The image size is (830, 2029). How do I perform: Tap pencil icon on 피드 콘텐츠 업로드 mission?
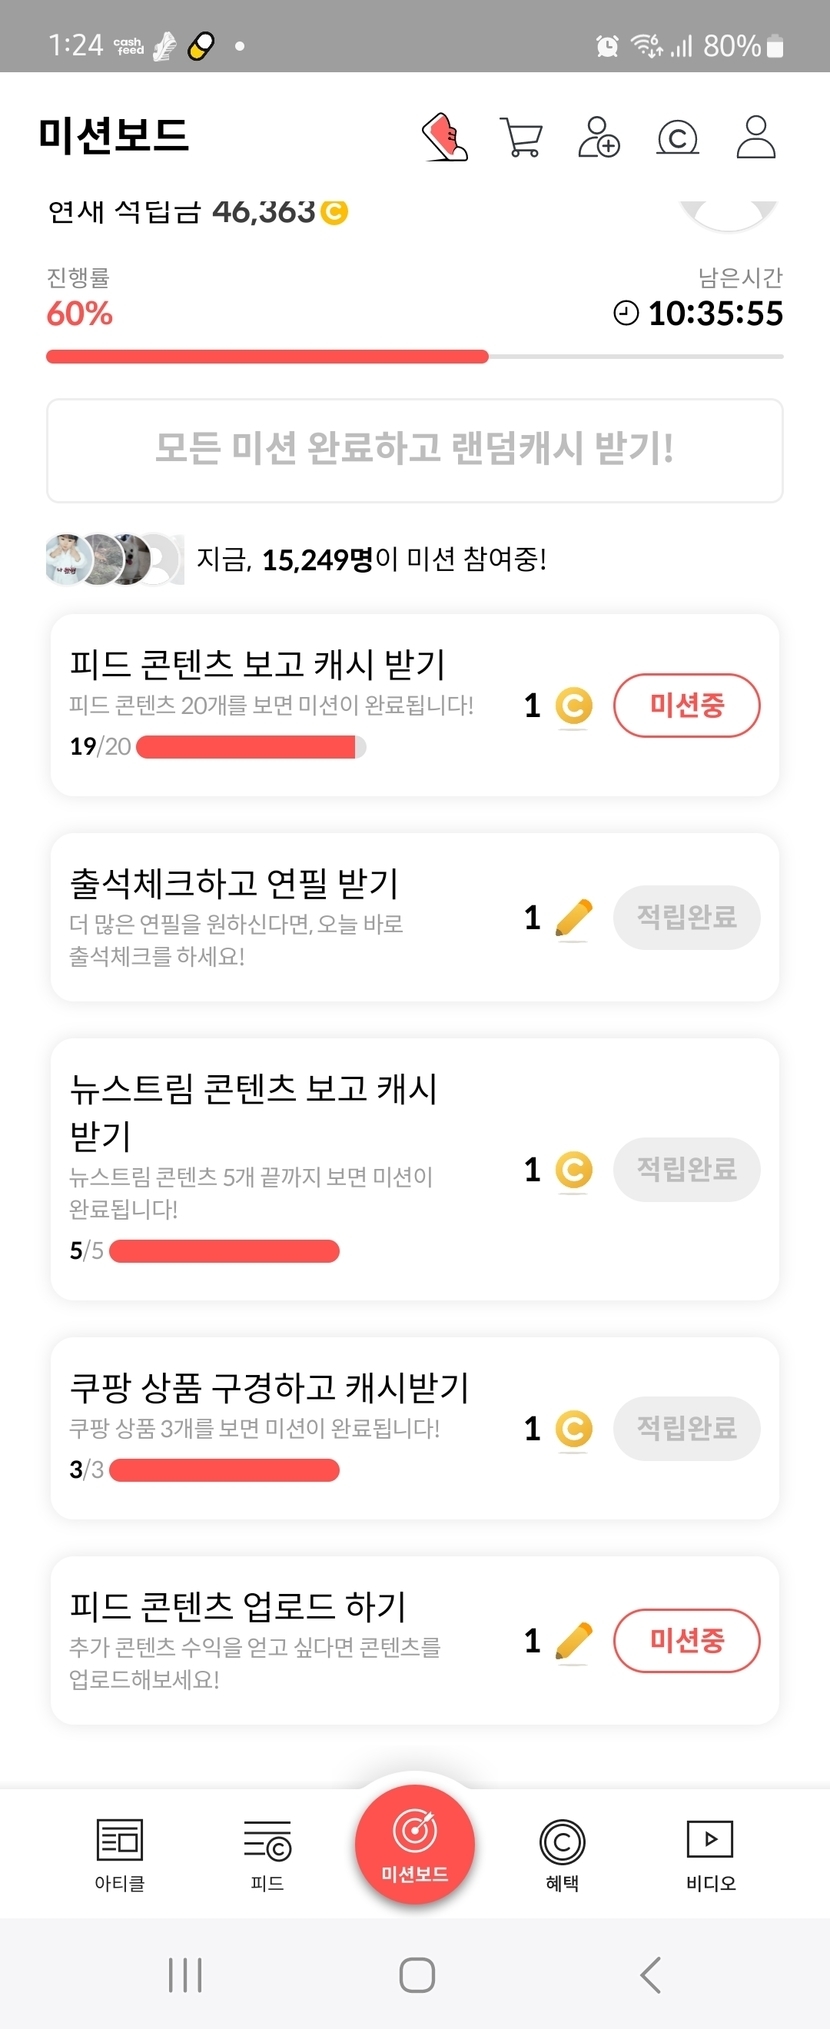573,1640
